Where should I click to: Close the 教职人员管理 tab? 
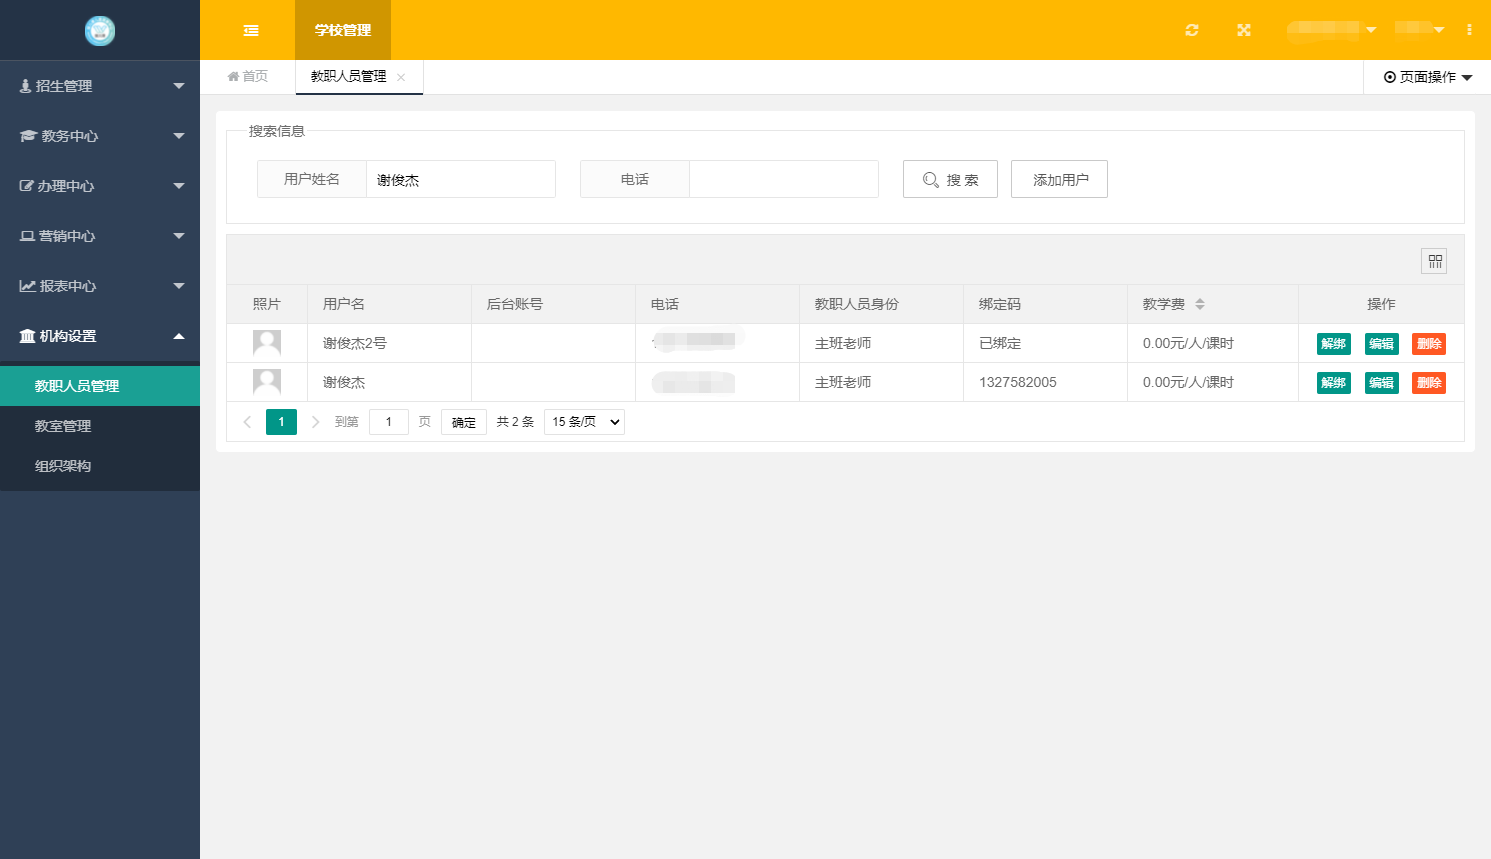tap(401, 77)
